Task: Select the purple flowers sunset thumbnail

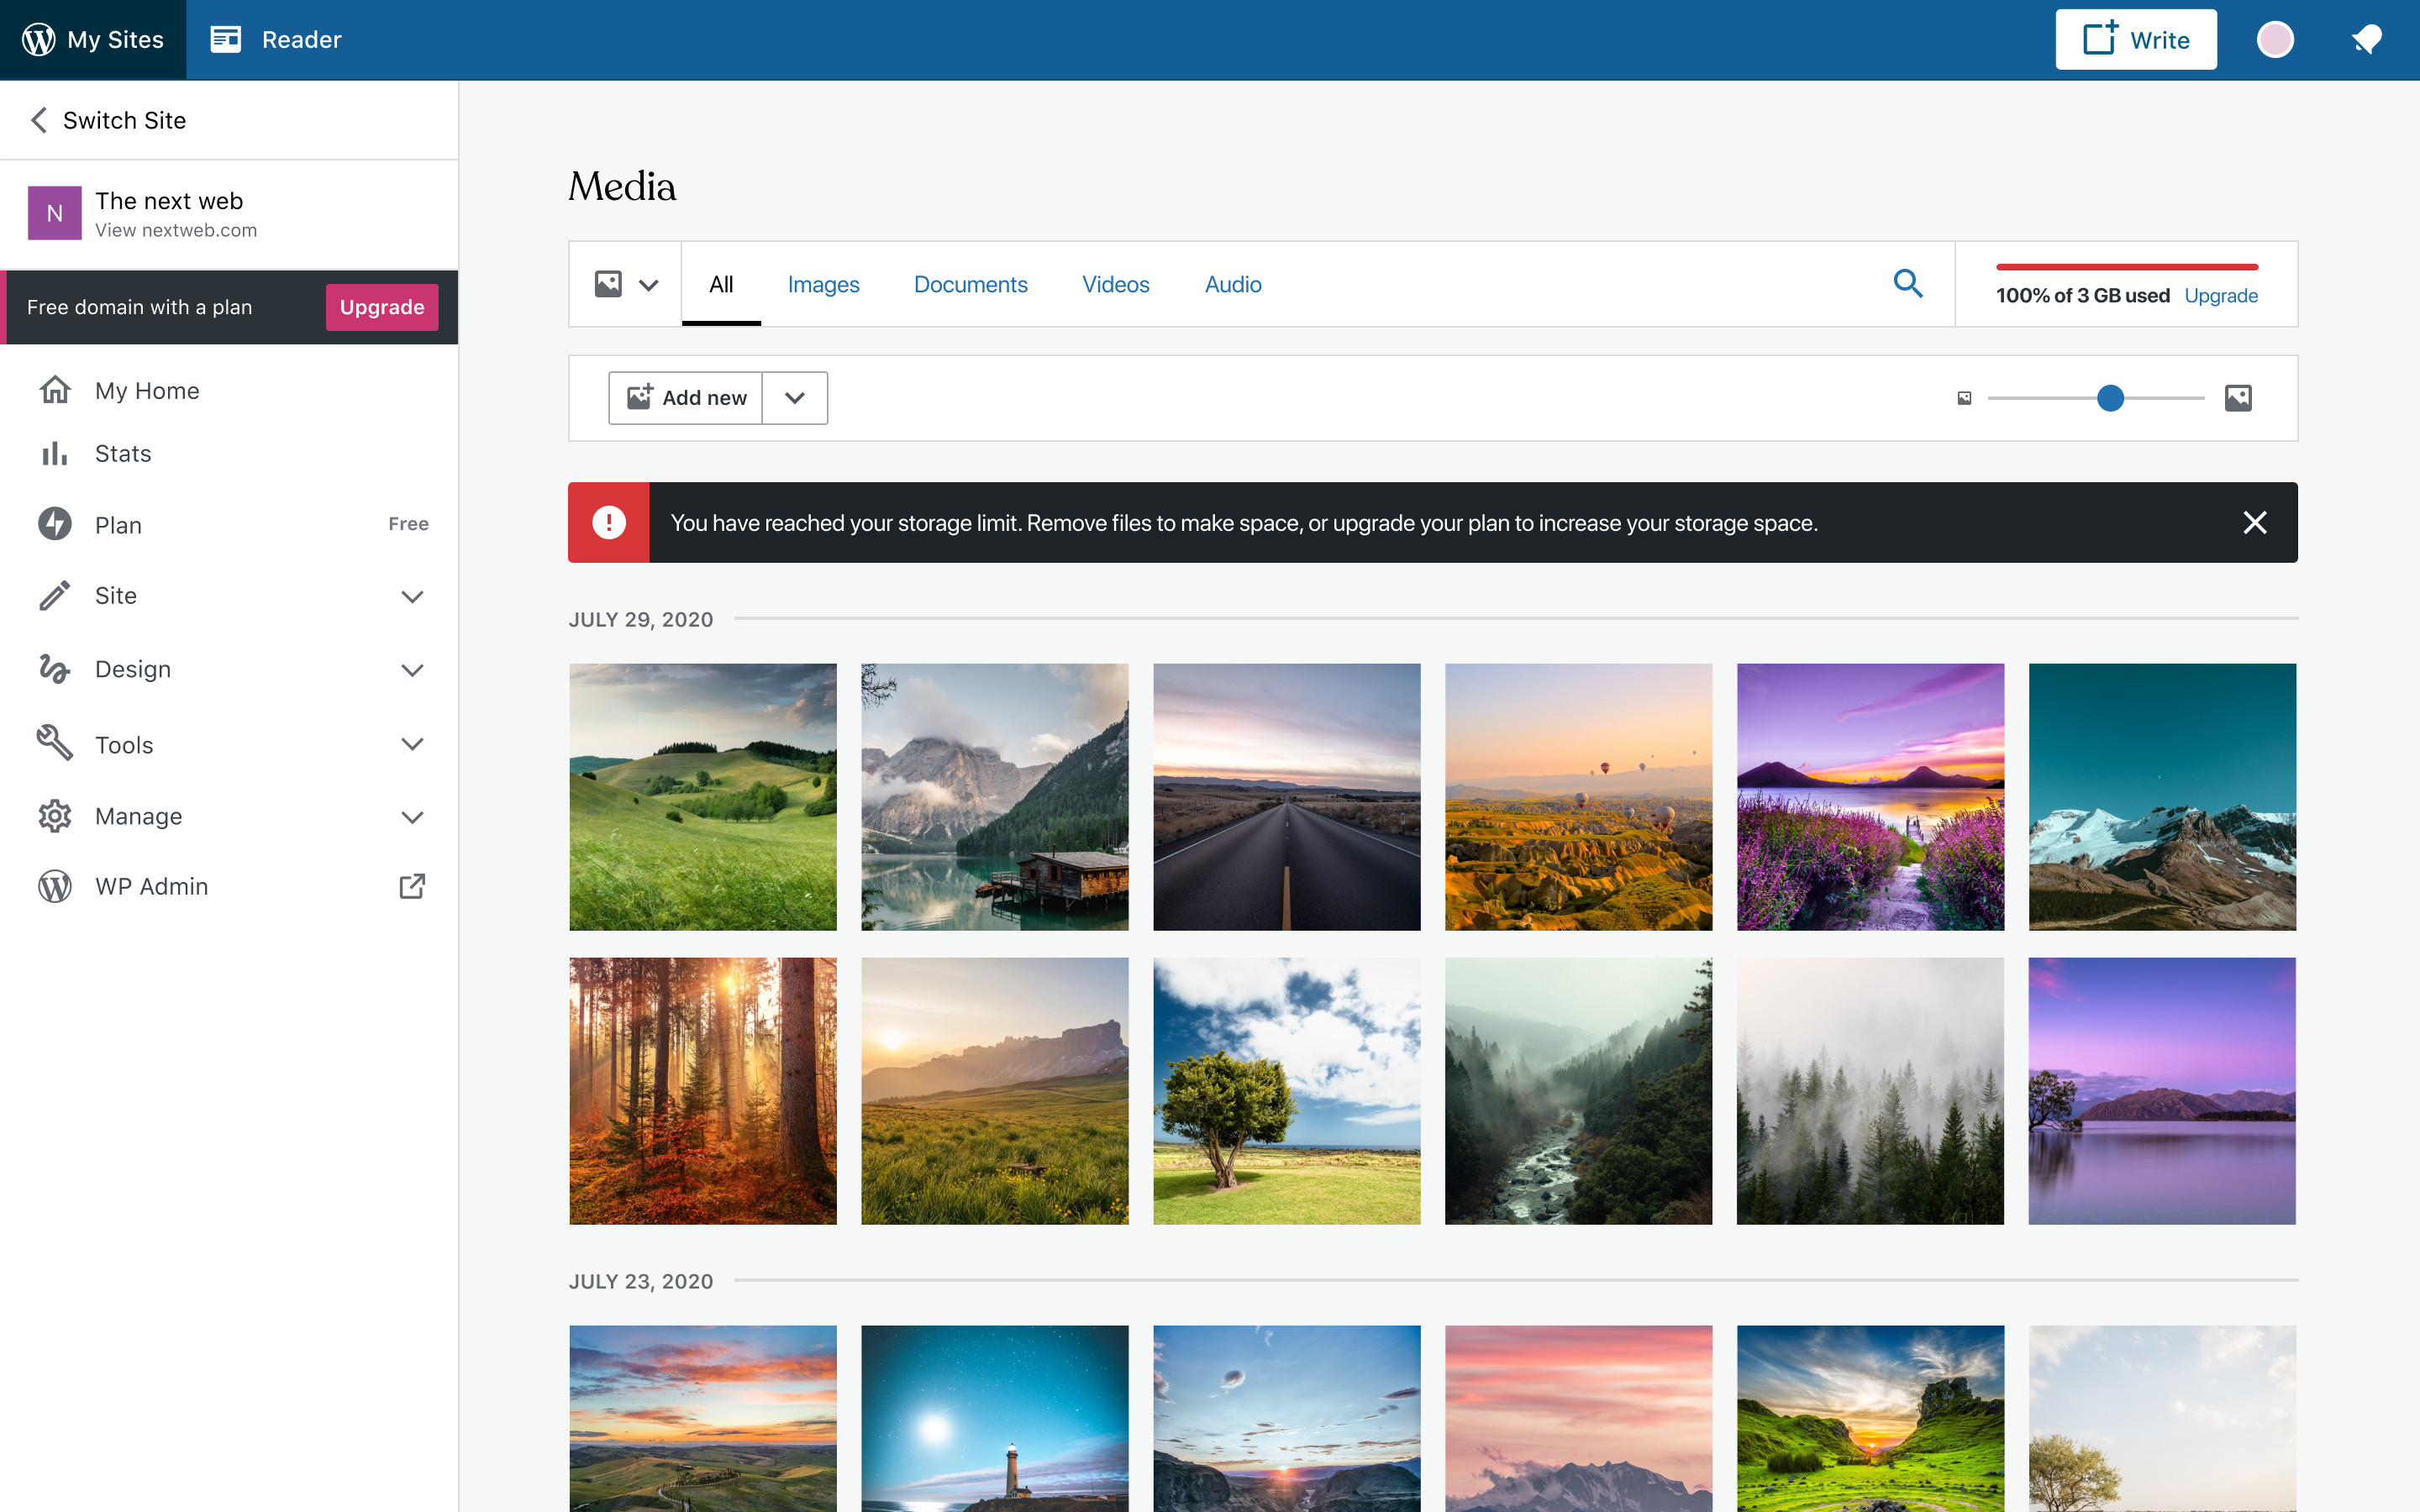Action: 1871,797
